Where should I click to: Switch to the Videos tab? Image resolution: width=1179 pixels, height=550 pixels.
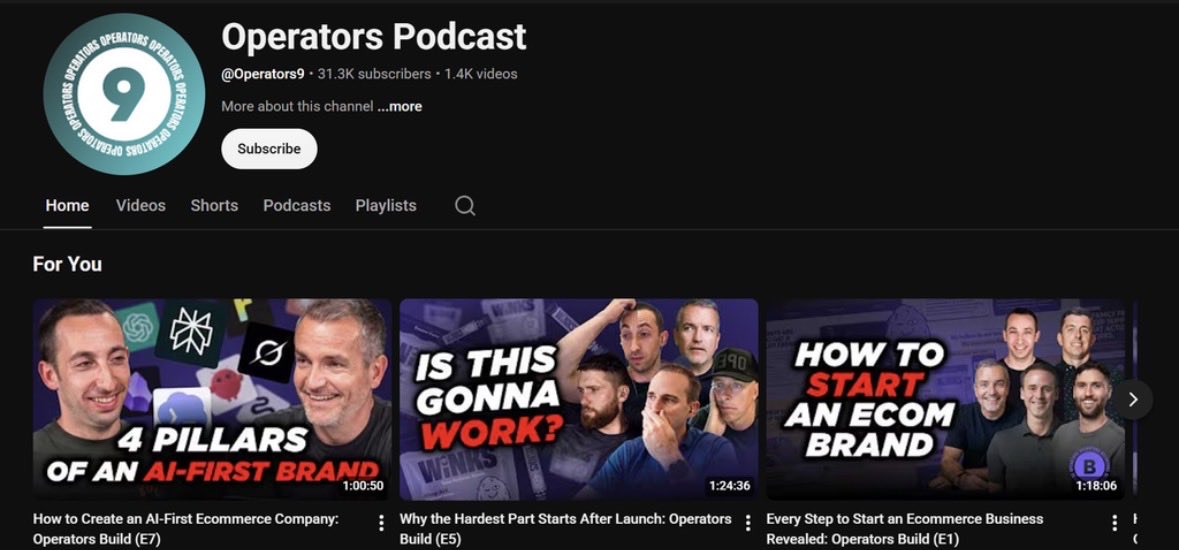(x=141, y=205)
